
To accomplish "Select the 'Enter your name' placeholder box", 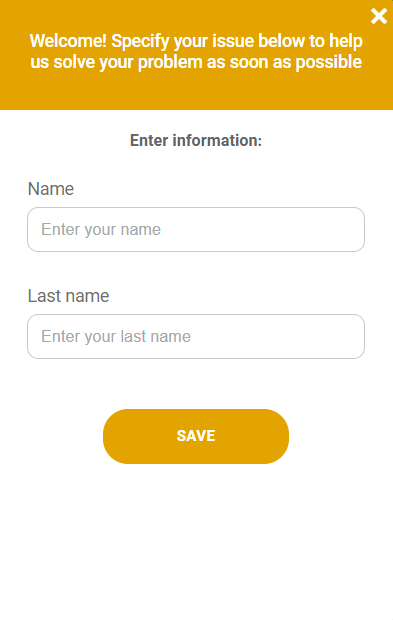I will [196, 229].
